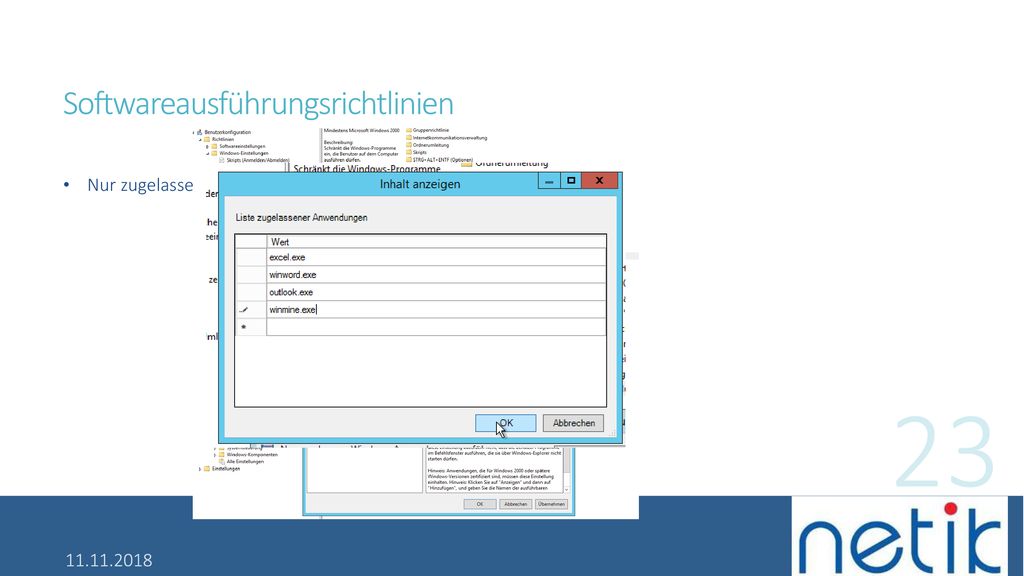Select the Richtlinien tree node
The image size is (1024, 576).
coord(223,139)
